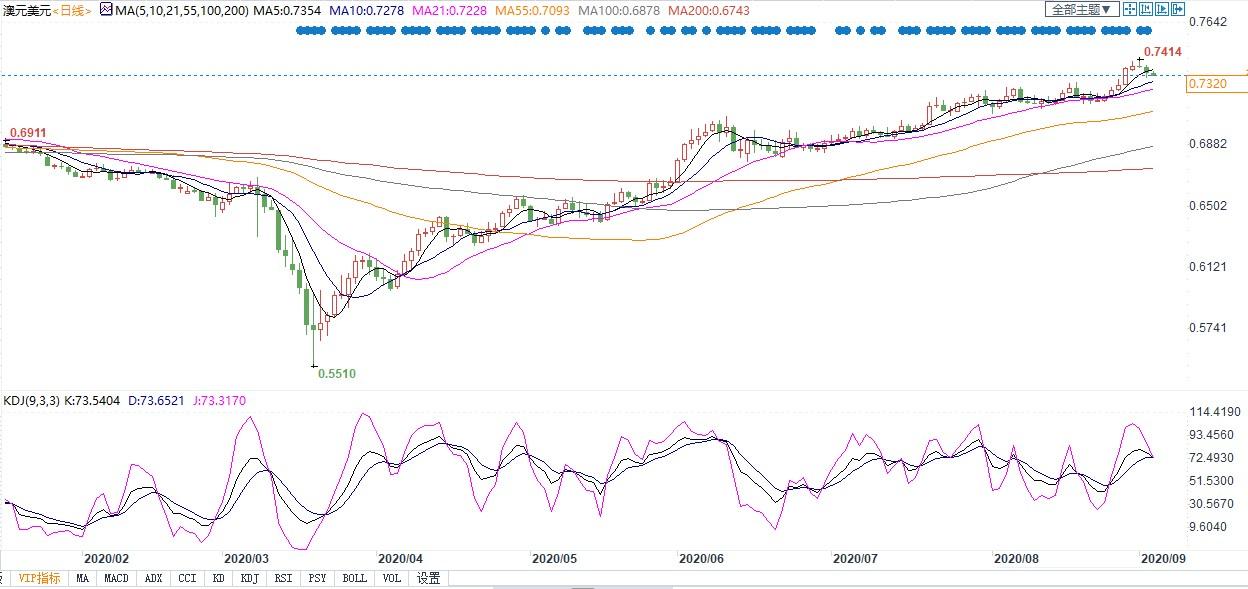Open the 全部主题 dropdown
Screen dimensions: 1248x589
coord(1082,9)
